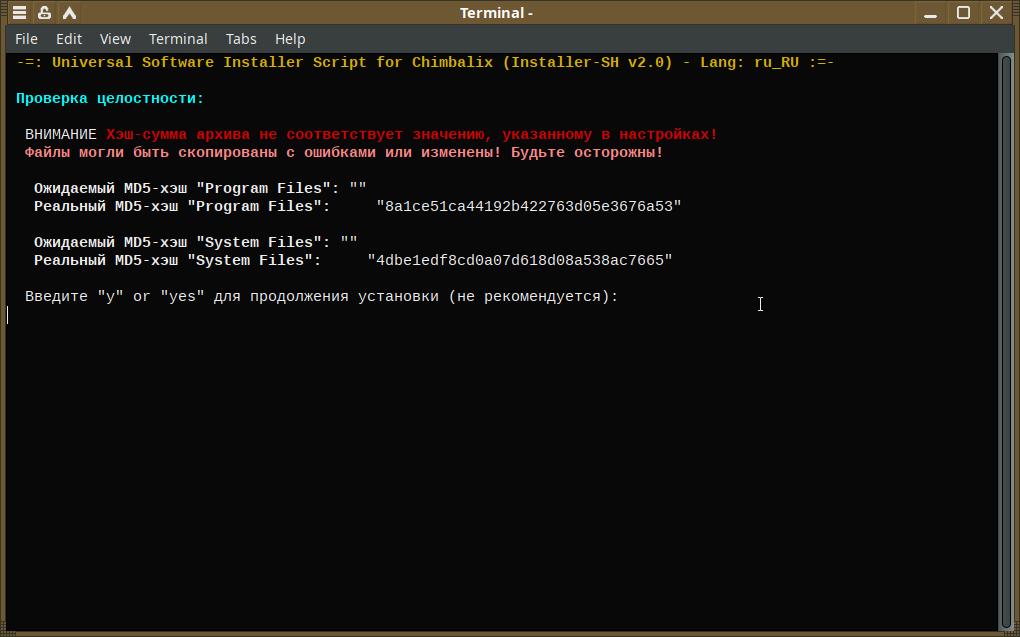
Task: Click the empty input line below the prompt
Action: point(300,315)
